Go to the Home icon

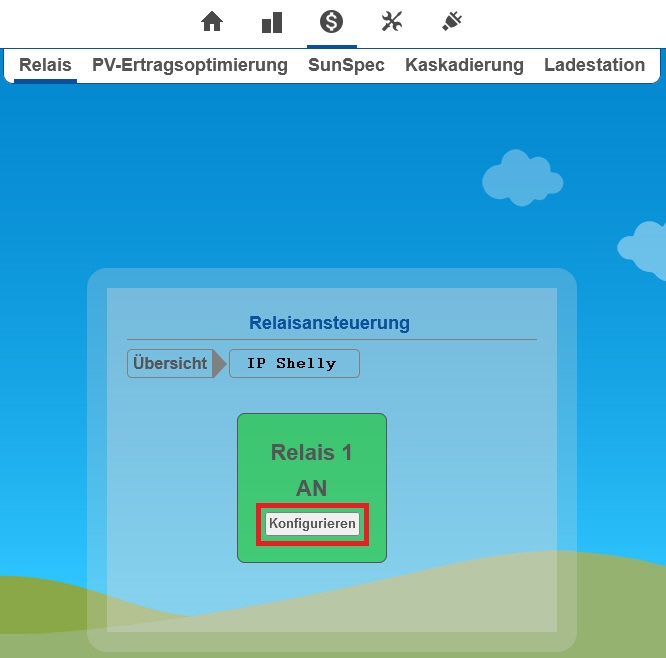211,22
